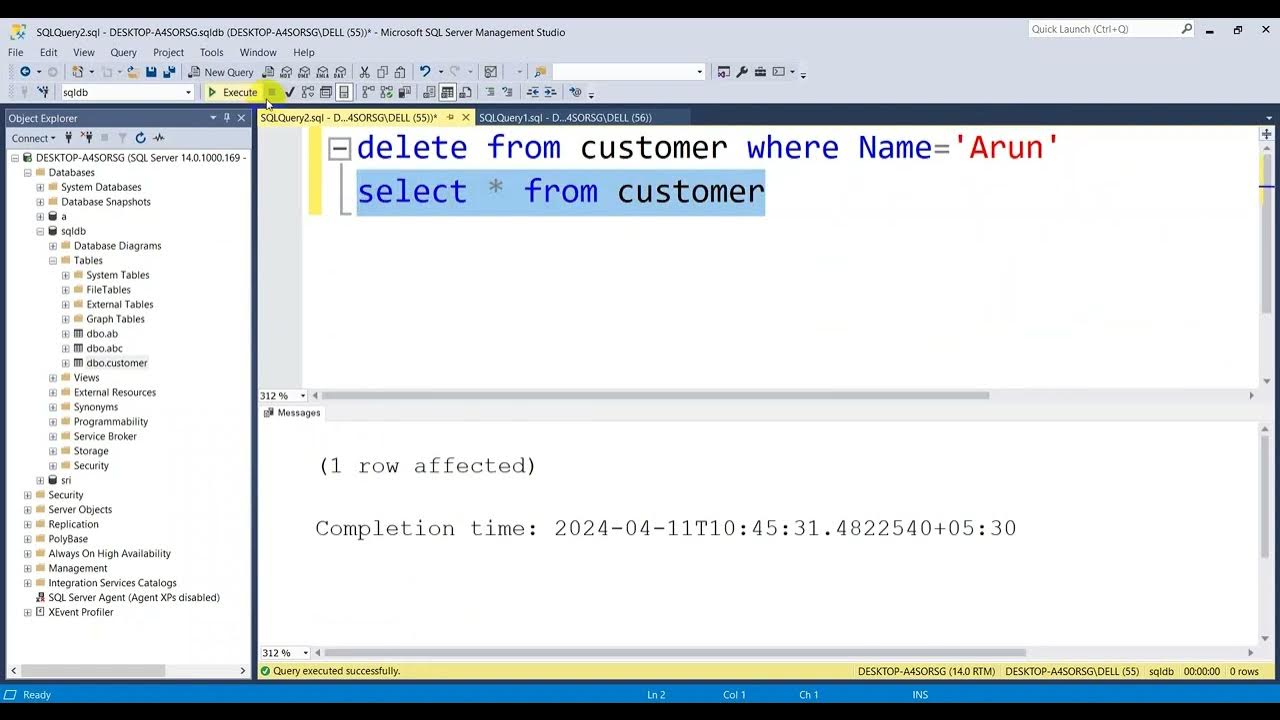1280x720 pixels.
Task: Open the File menu
Action: (16, 52)
